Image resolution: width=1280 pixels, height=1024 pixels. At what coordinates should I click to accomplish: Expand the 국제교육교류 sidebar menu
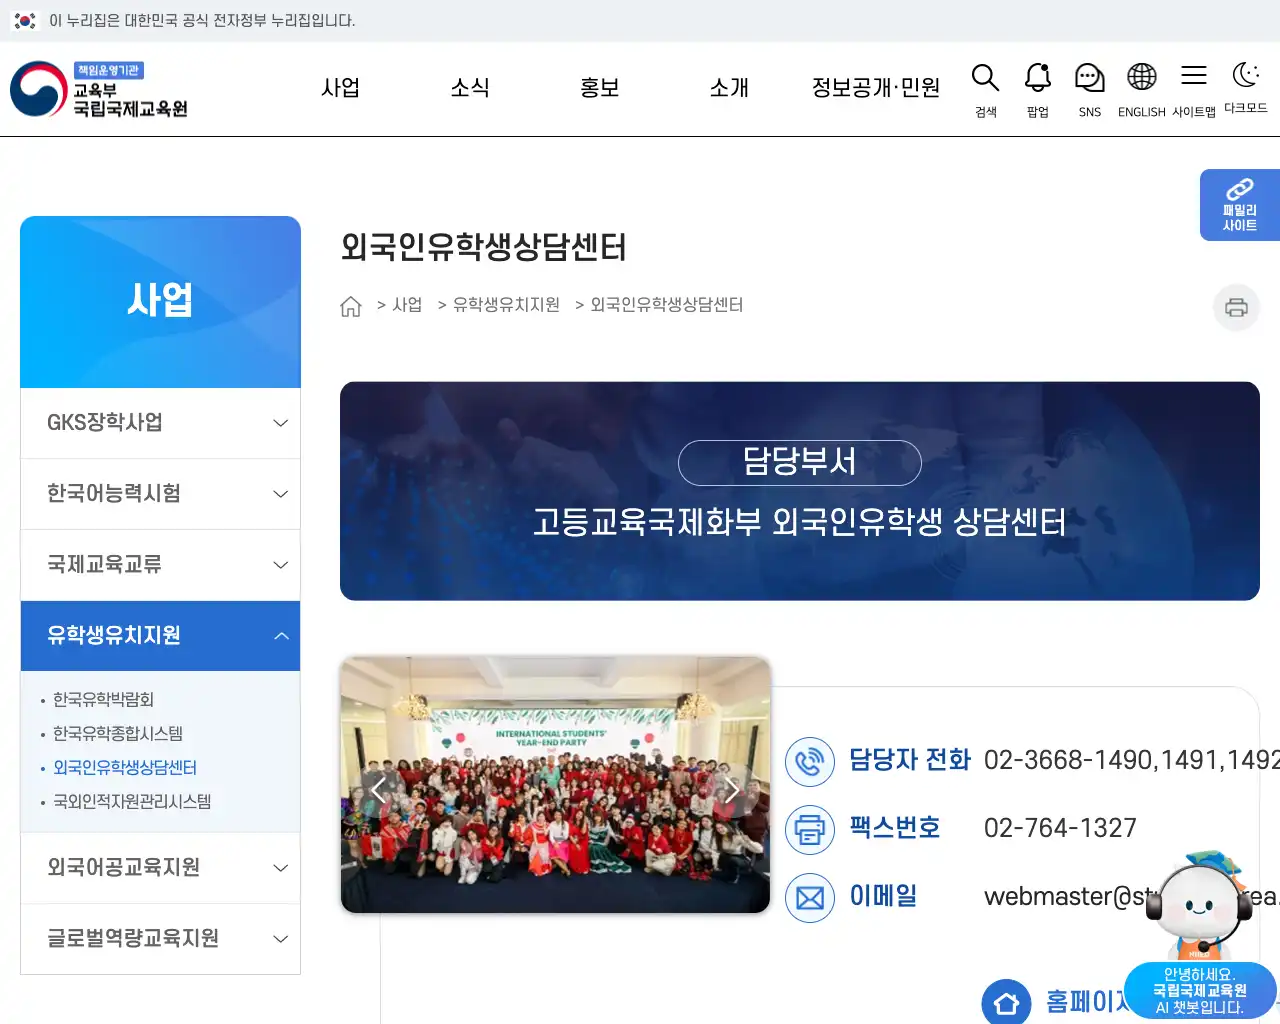pyautogui.click(x=160, y=565)
